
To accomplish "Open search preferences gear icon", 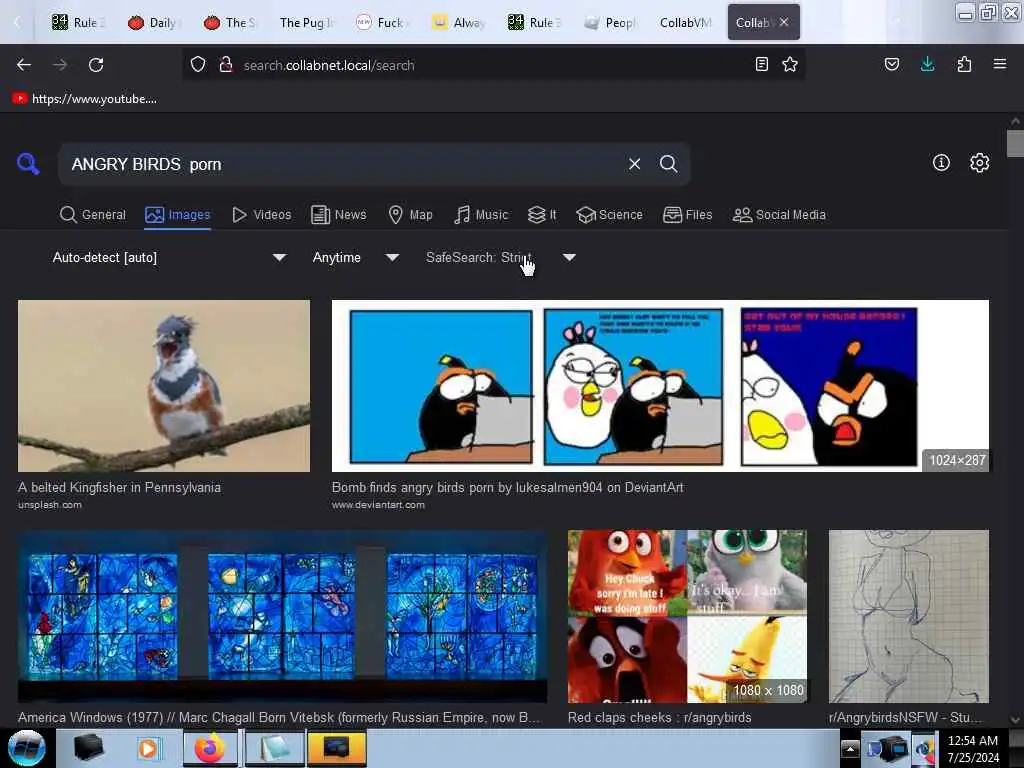I will (979, 163).
